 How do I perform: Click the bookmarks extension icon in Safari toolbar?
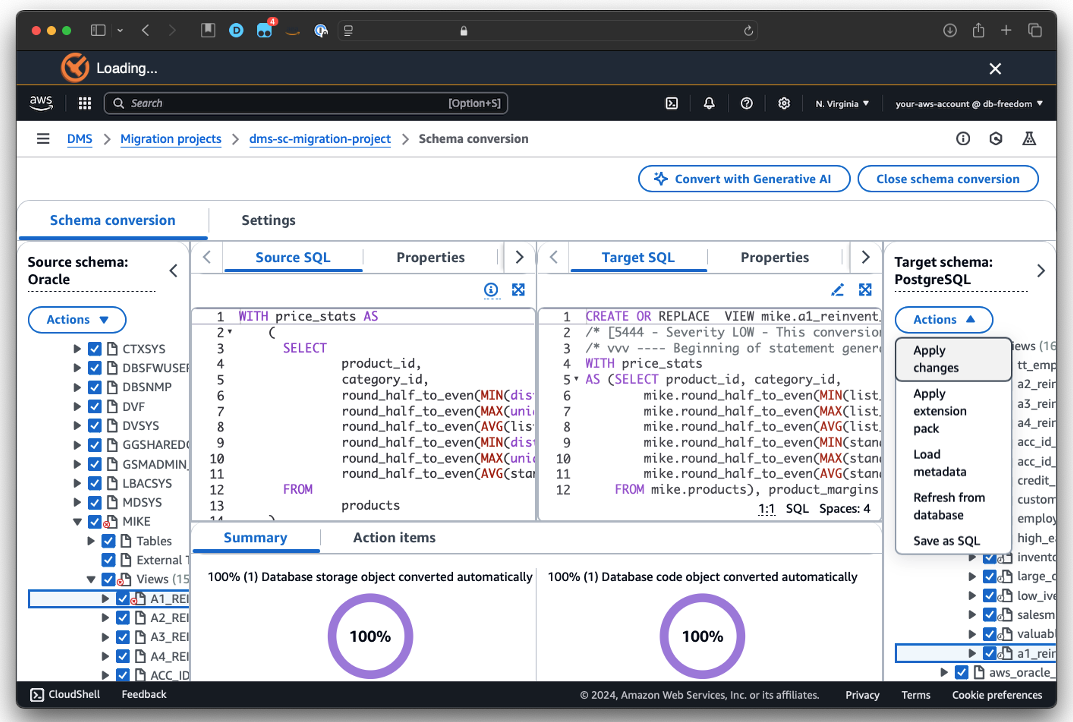point(207,30)
